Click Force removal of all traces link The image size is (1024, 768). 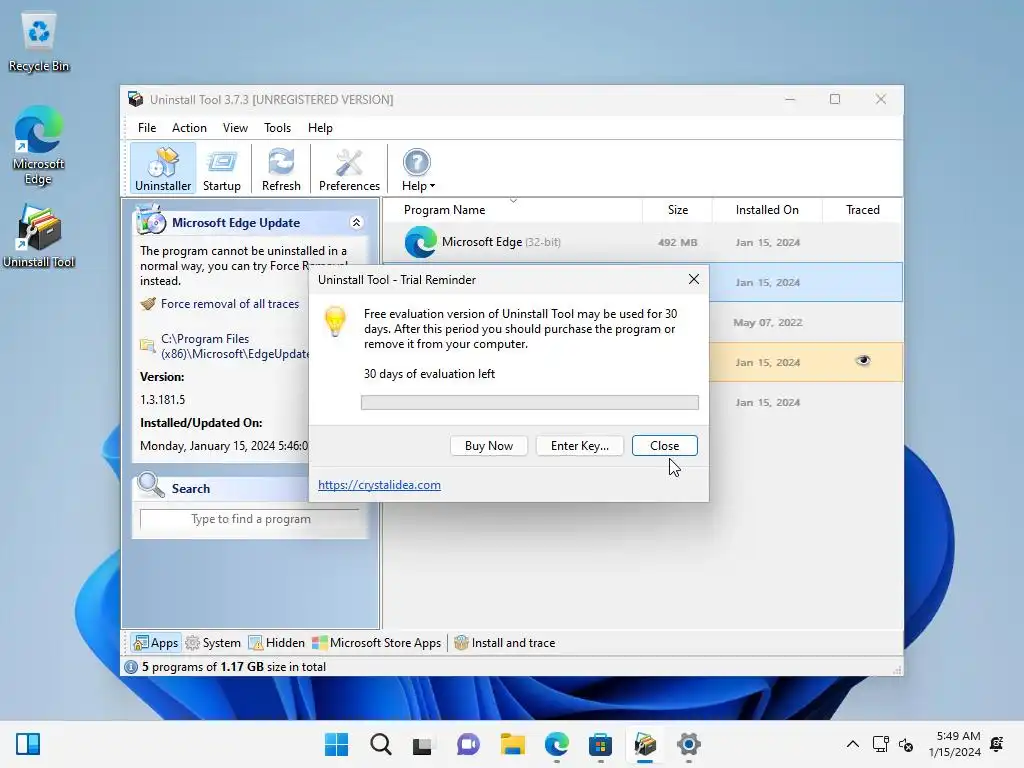coord(230,304)
